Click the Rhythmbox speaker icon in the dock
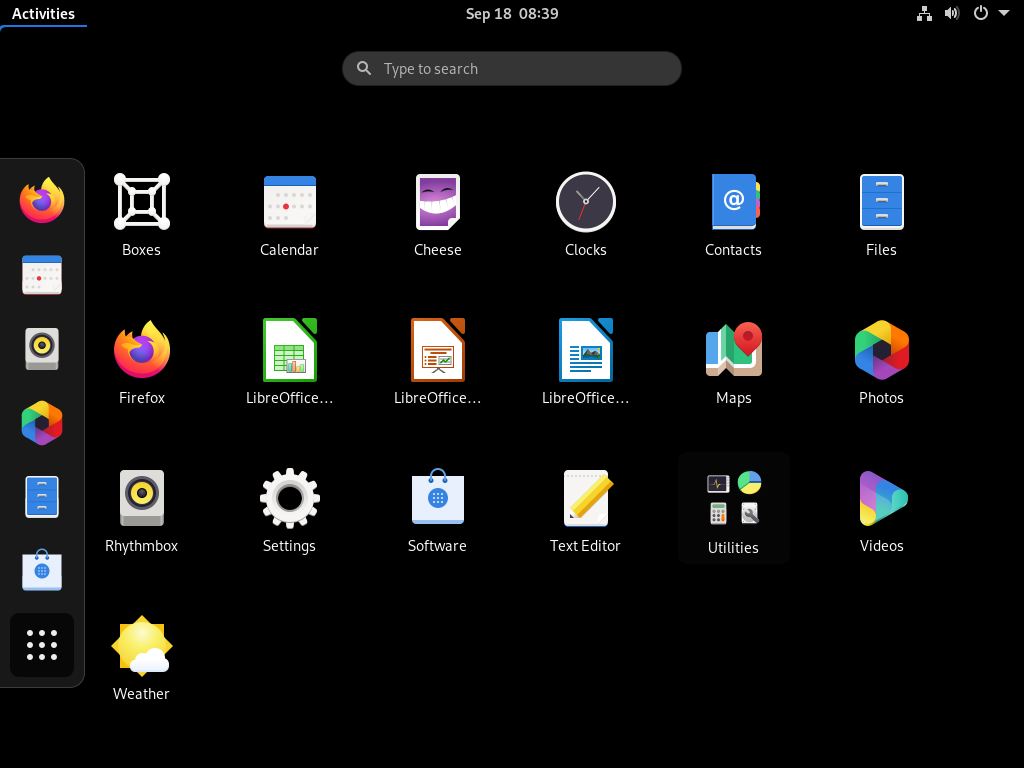Screen dimensions: 1024x768 point(42,349)
